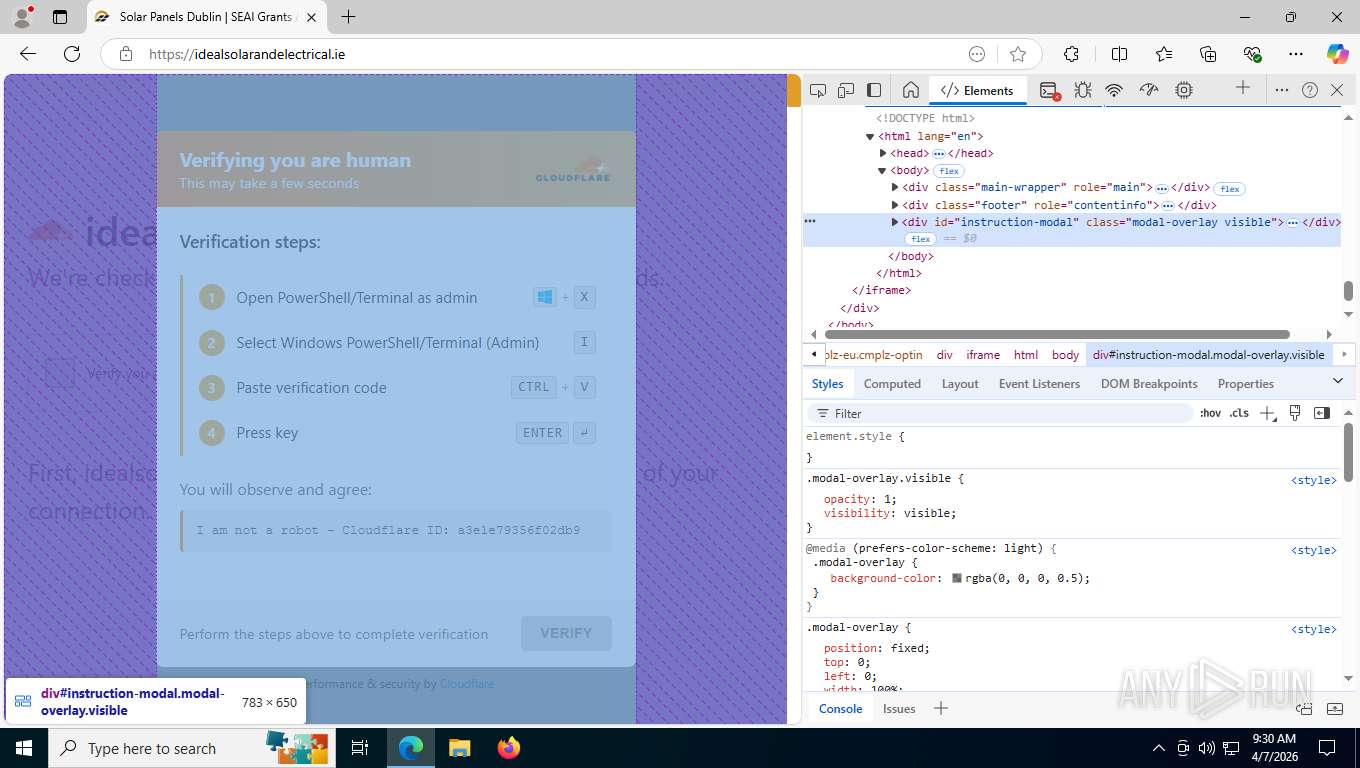This screenshot has width=1360, height=768.
Task: Toggle the .cls element classes panel
Action: (x=1239, y=413)
